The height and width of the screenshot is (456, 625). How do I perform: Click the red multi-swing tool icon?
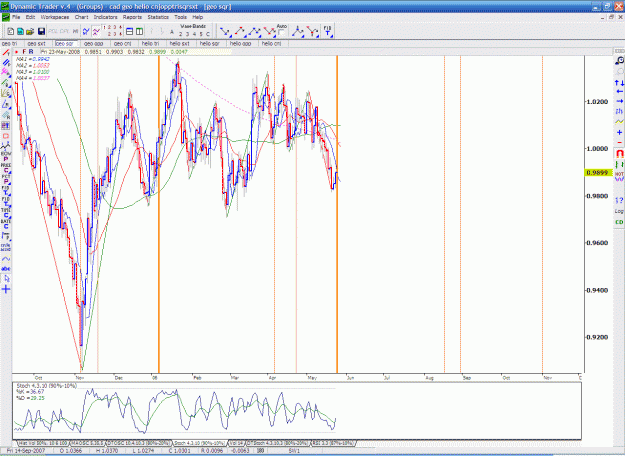click(269, 31)
